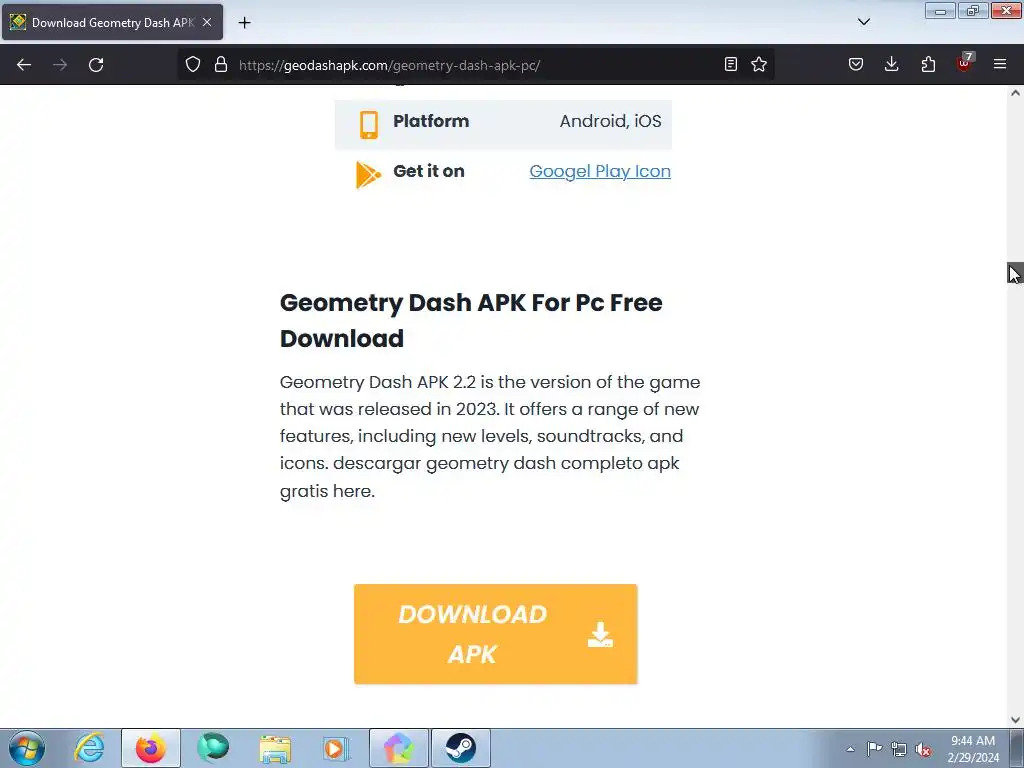This screenshot has height=768, width=1024.
Task: Toggle reader view icon
Action: (731, 65)
